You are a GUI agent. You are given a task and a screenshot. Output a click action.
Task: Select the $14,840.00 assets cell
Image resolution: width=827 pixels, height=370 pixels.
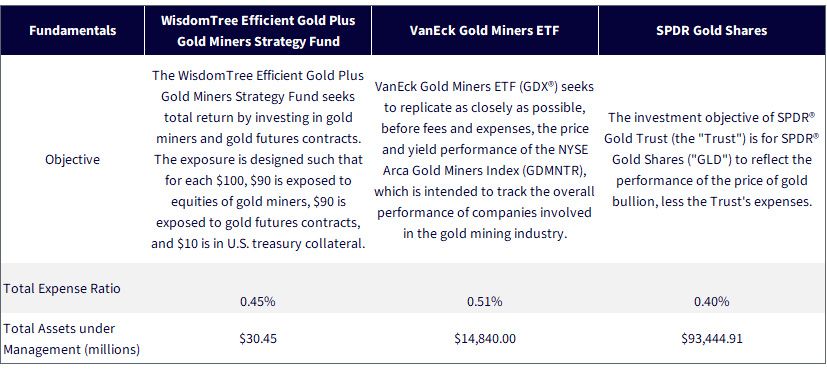pos(484,338)
